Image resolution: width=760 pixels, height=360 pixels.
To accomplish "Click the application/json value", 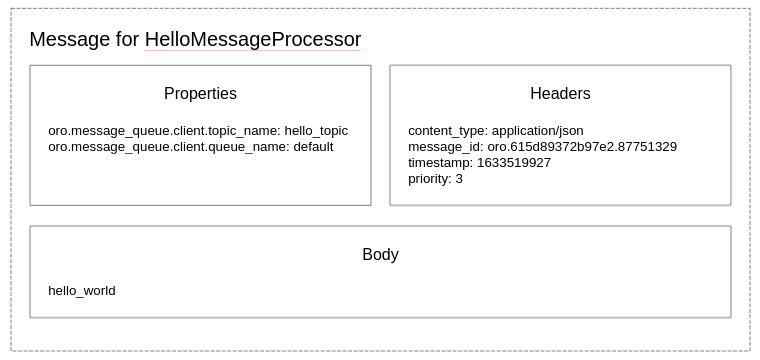I will (x=538, y=131).
